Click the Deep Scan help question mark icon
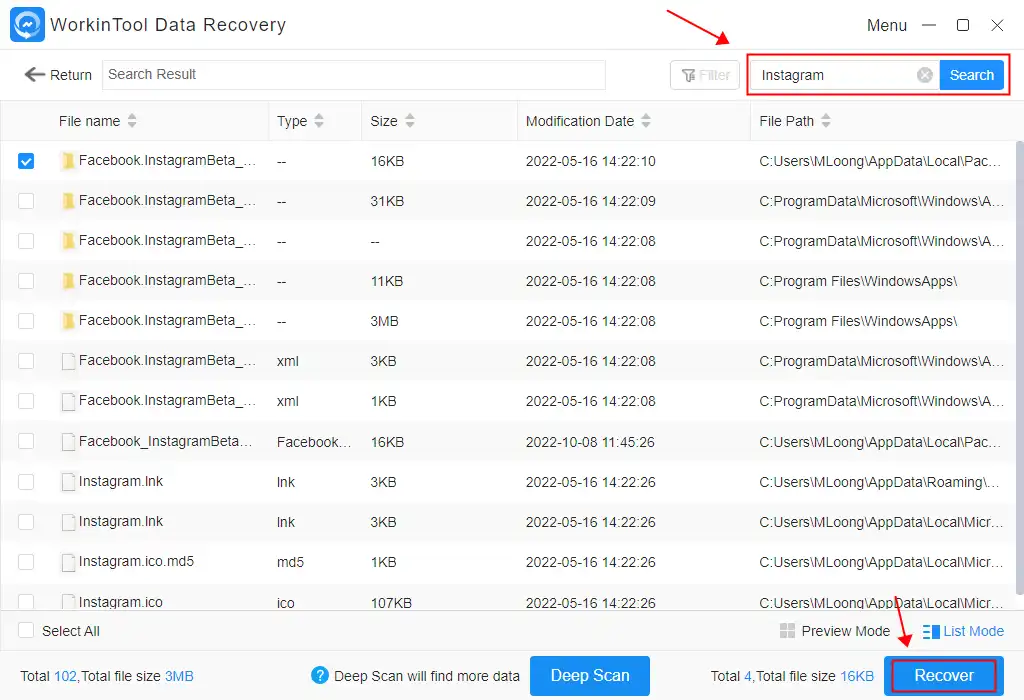The width and height of the screenshot is (1024, 700). click(319, 675)
